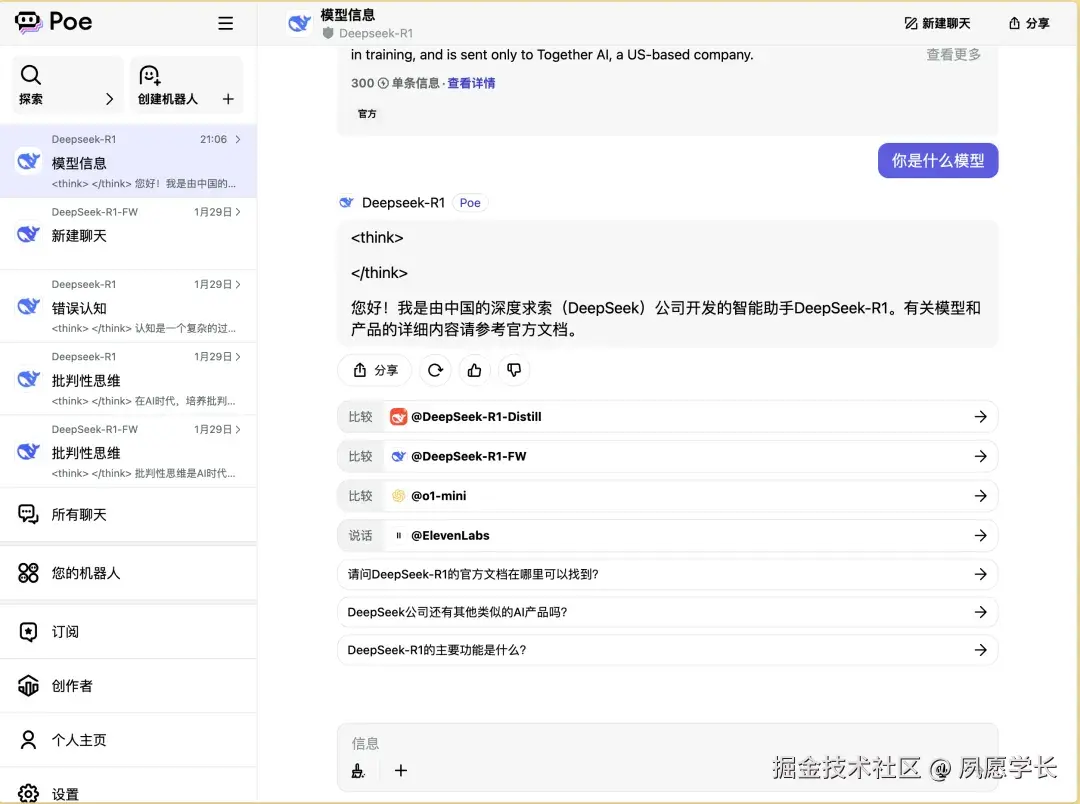Toggle the Poe badge on the response
This screenshot has width=1080, height=804.
coord(470,202)
